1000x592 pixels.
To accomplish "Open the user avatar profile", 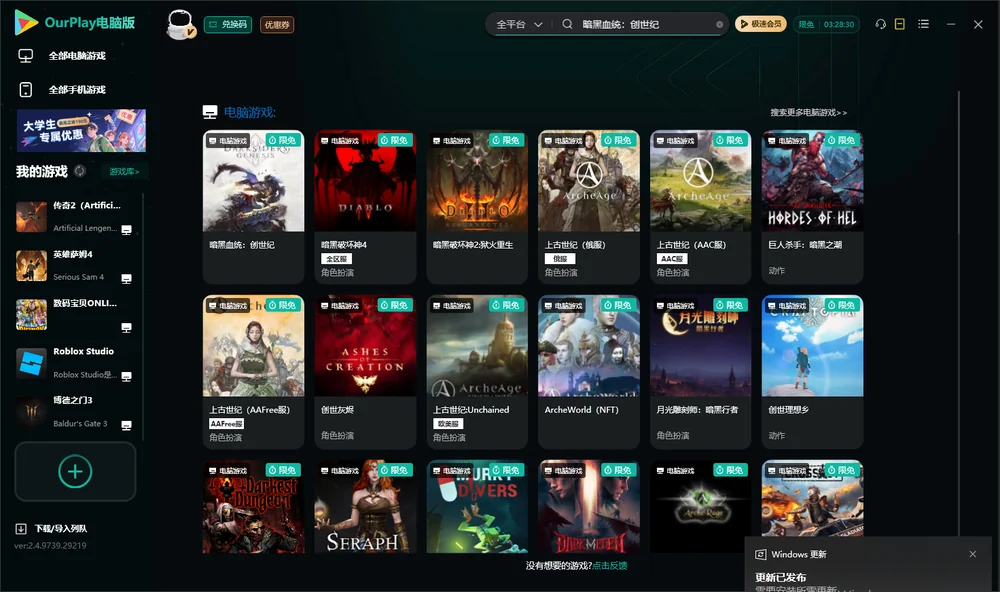I will coord(180,24).
